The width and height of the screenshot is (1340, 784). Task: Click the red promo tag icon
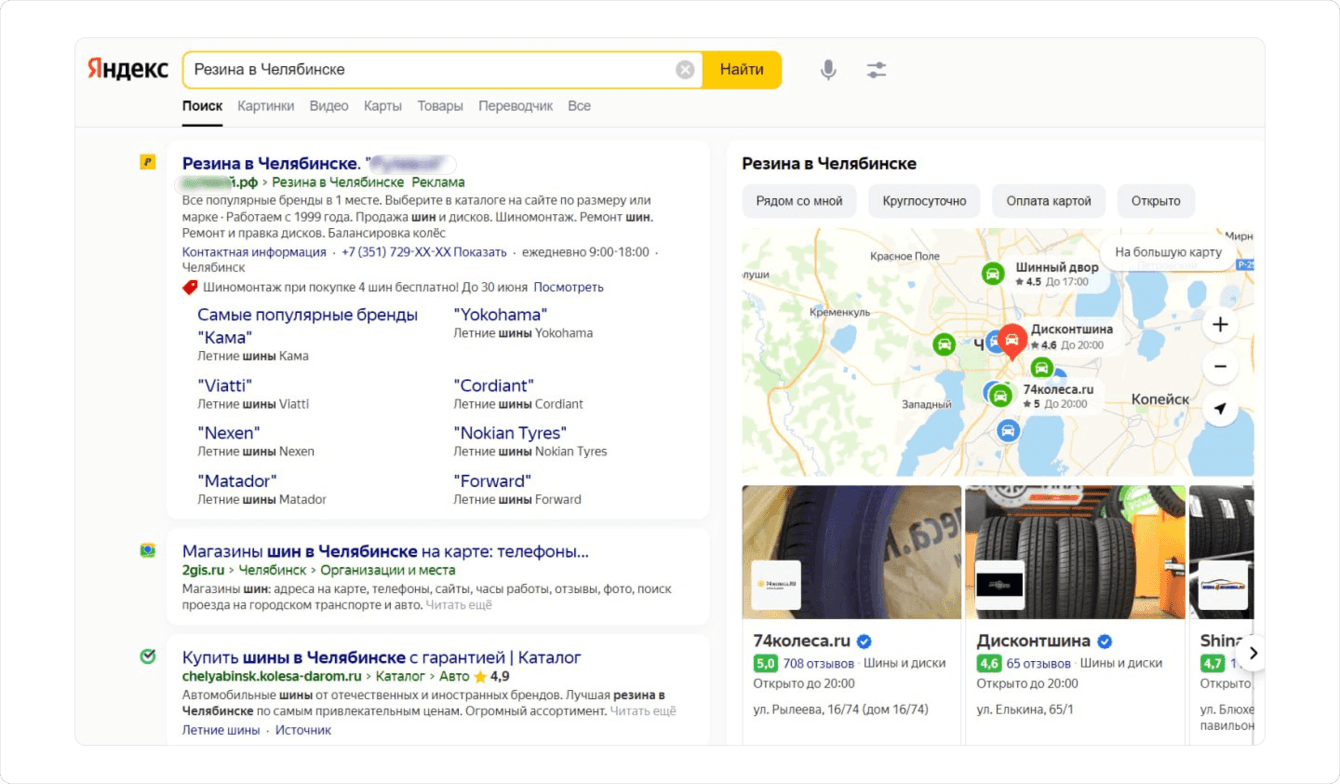pos(190,287)
